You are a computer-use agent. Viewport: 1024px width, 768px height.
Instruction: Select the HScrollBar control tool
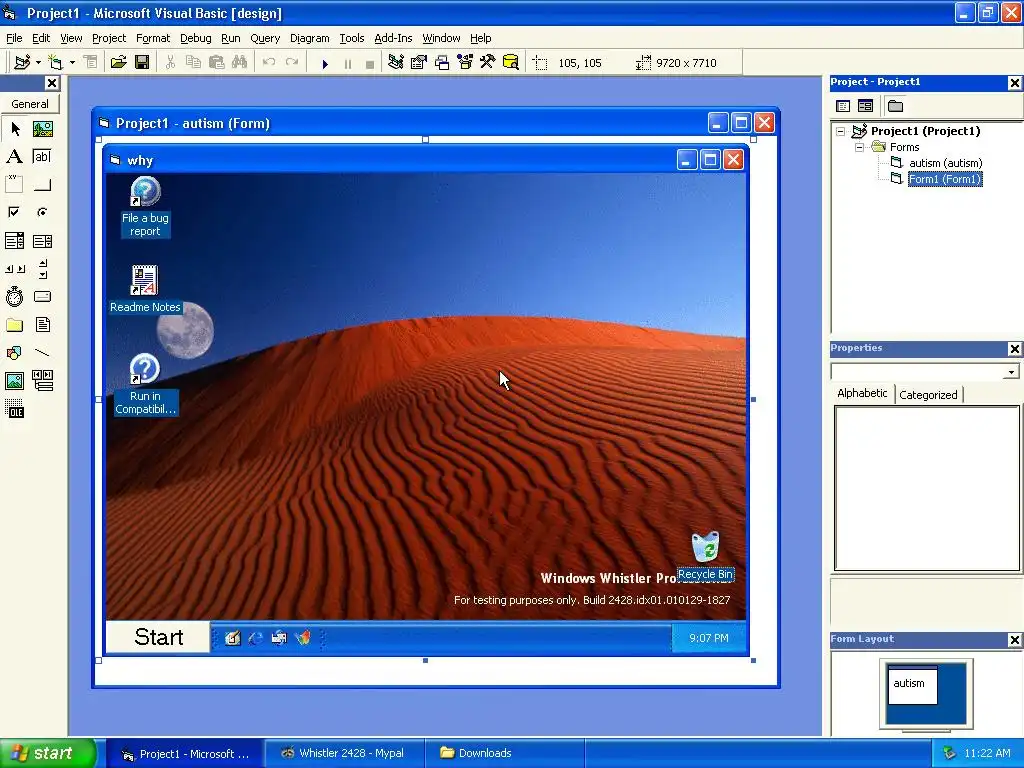click(x=14, y=268)
